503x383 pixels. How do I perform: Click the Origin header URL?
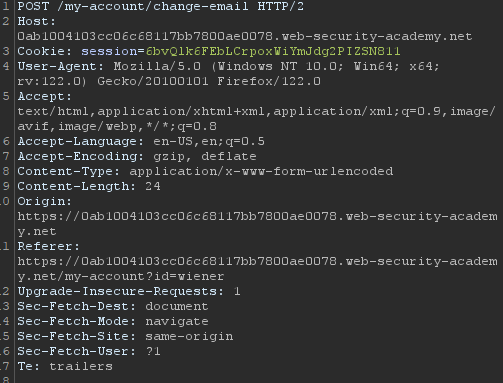click(257, 224)
